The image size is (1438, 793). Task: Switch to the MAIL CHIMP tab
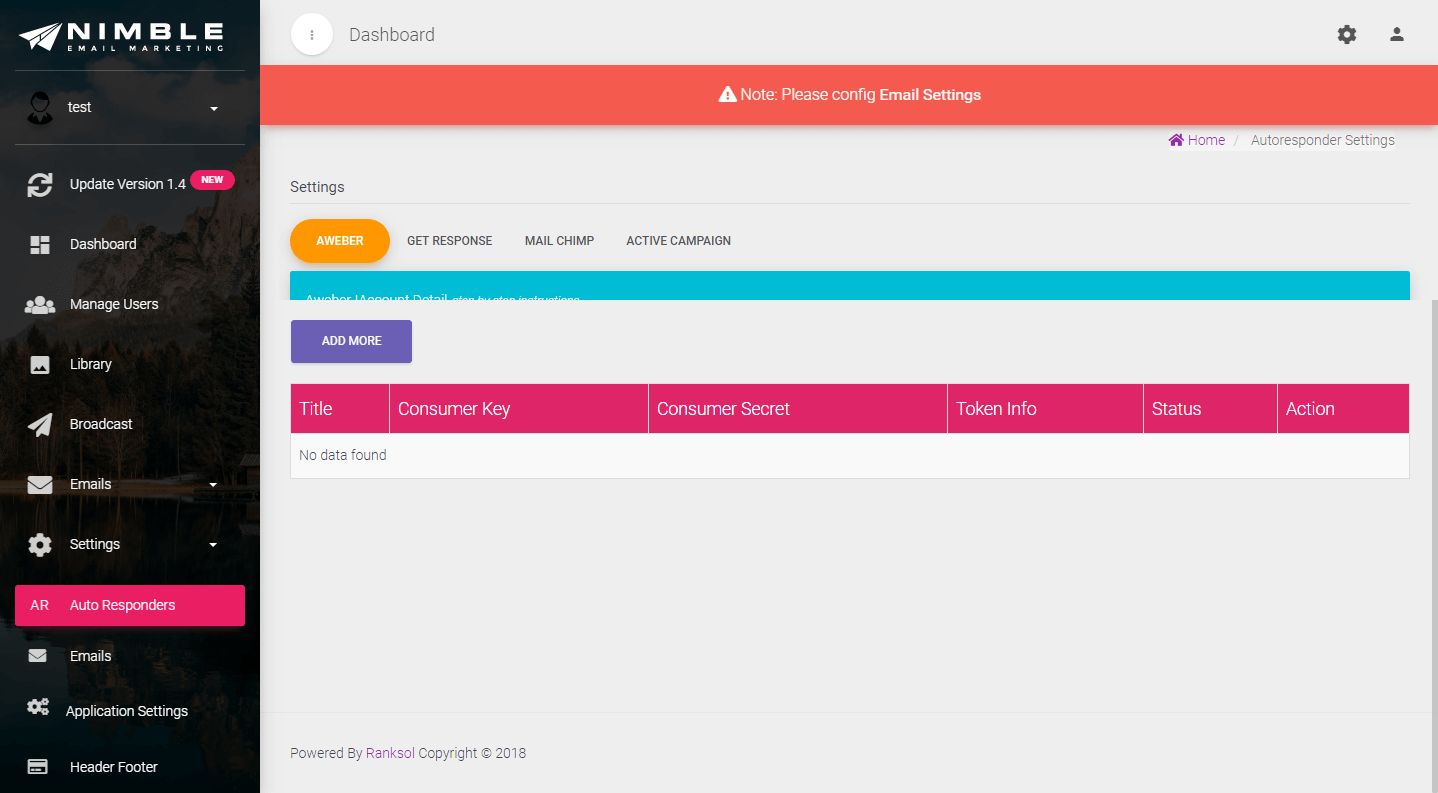tap(560, 241)
